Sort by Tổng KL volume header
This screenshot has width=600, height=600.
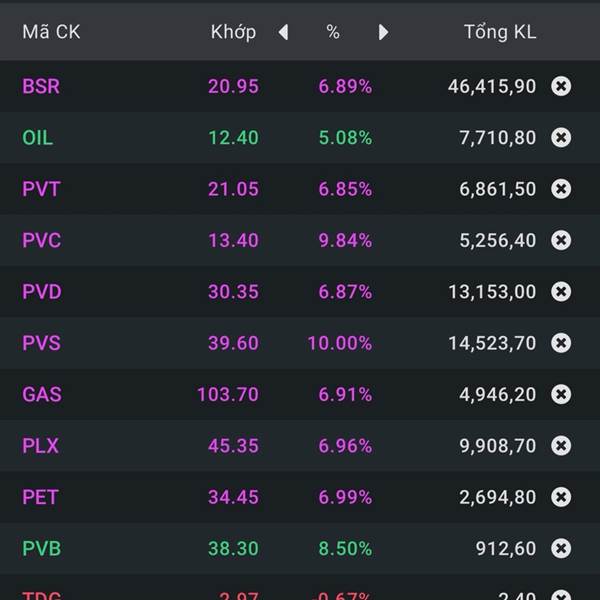(x=500, y=32)
